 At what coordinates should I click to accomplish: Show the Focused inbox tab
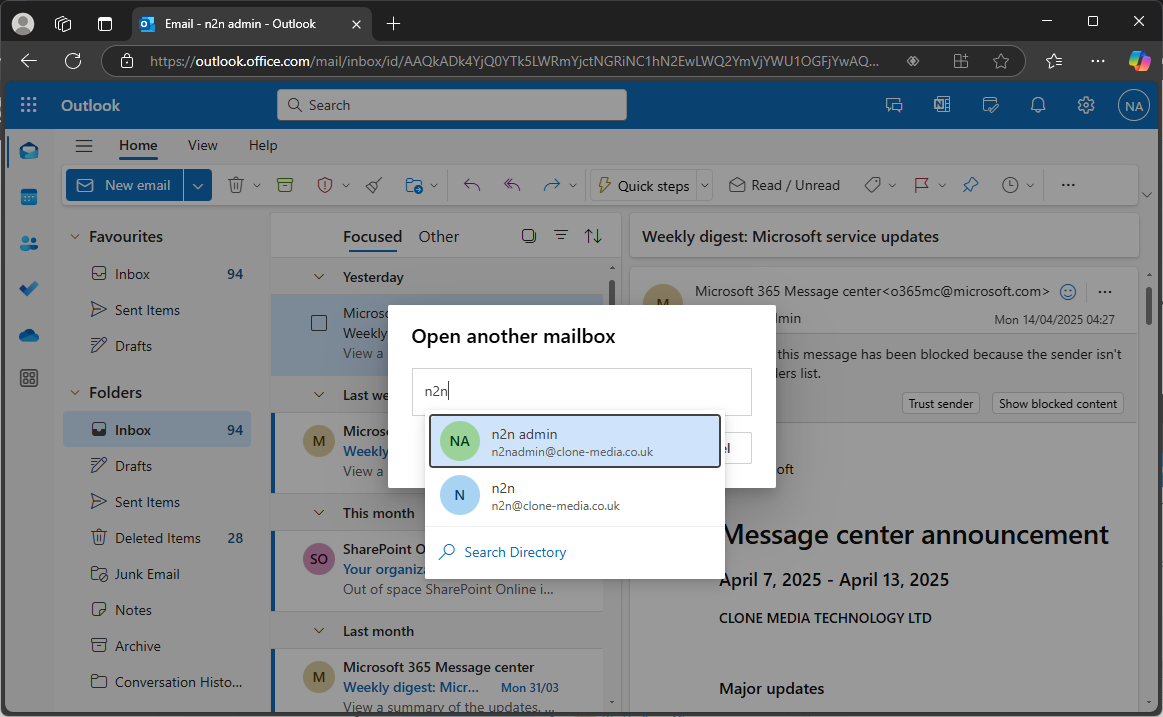pos(372,237)
